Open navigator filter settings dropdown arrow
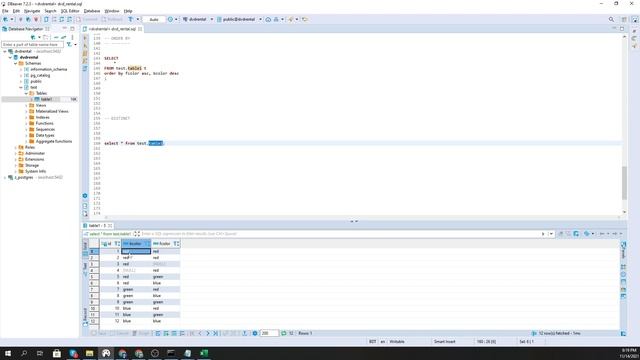 click(x=76, y=44)
